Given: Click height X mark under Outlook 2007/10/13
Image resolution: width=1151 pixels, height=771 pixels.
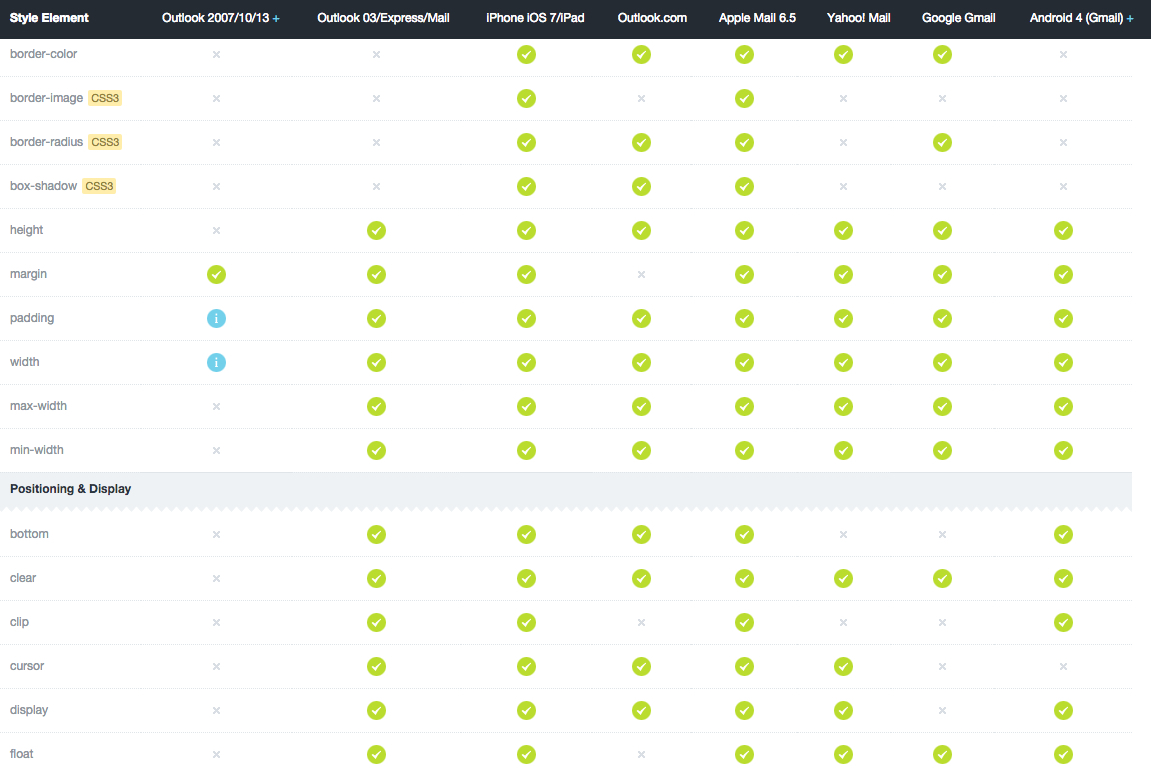Looking at the screenshot, I should tap(217, 231).
